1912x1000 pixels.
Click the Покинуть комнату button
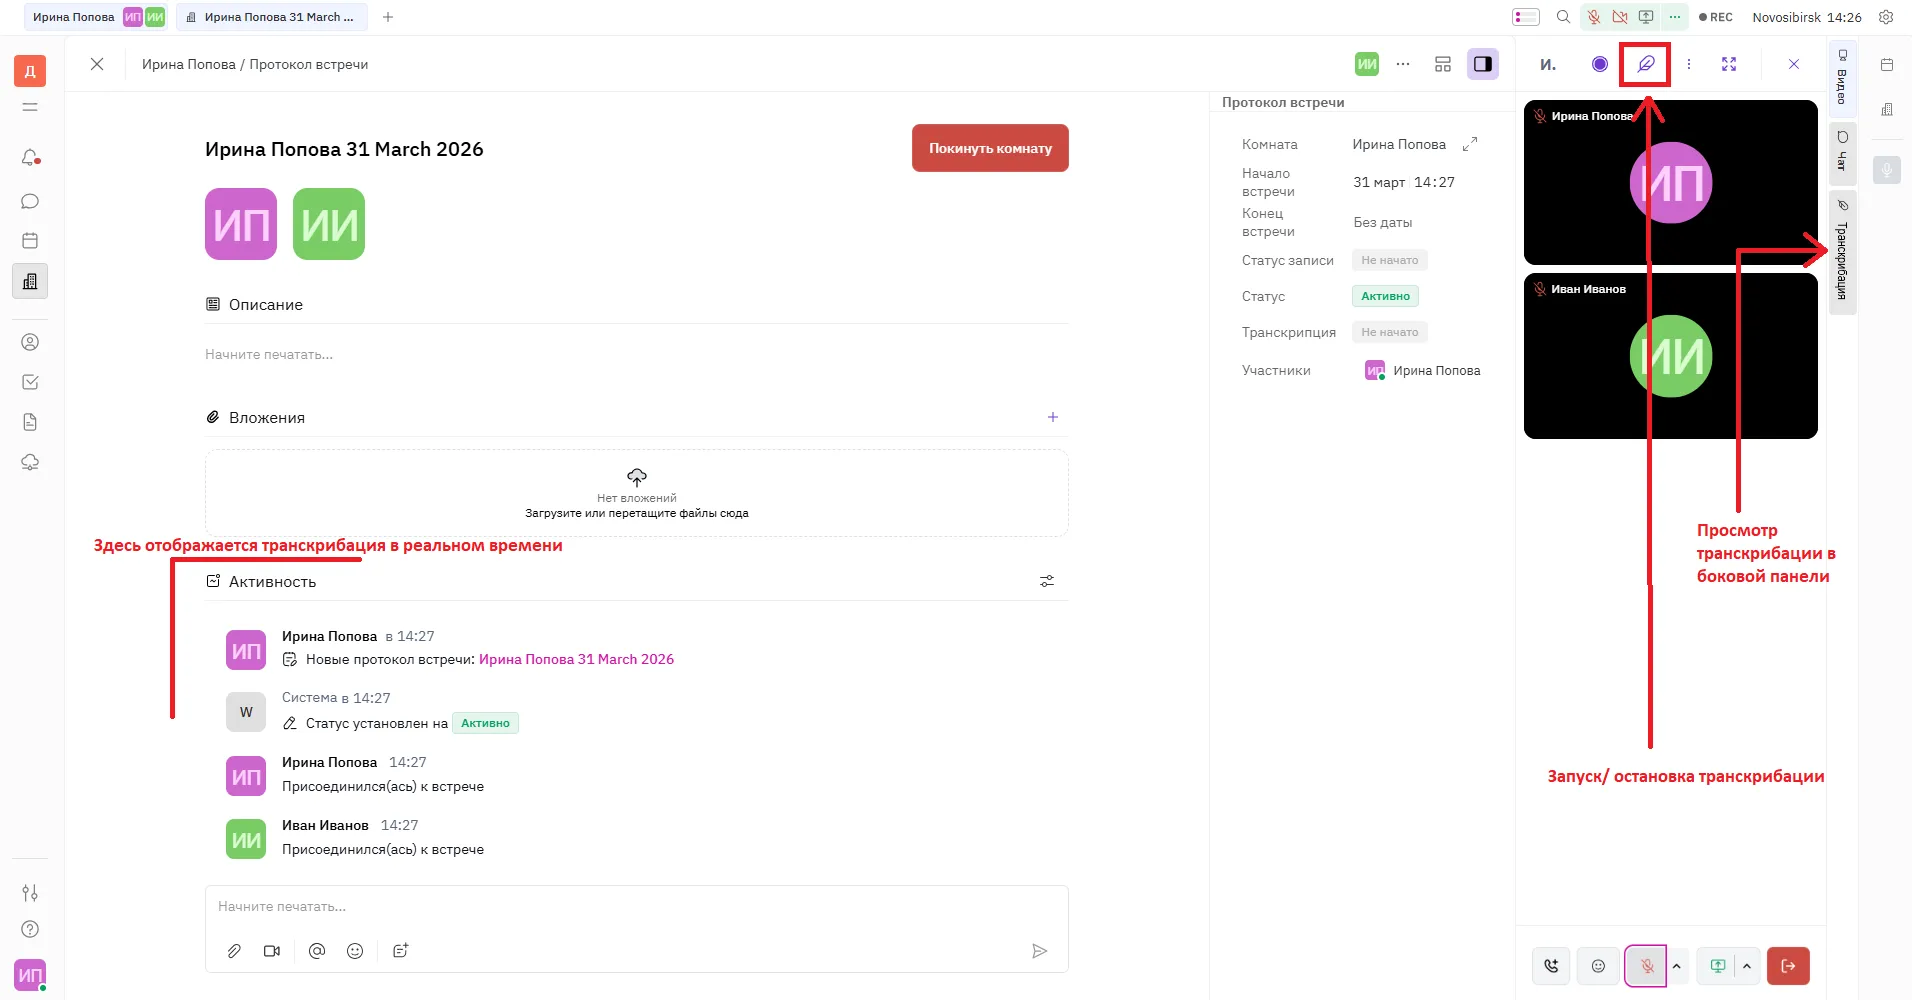coord(990,148)
